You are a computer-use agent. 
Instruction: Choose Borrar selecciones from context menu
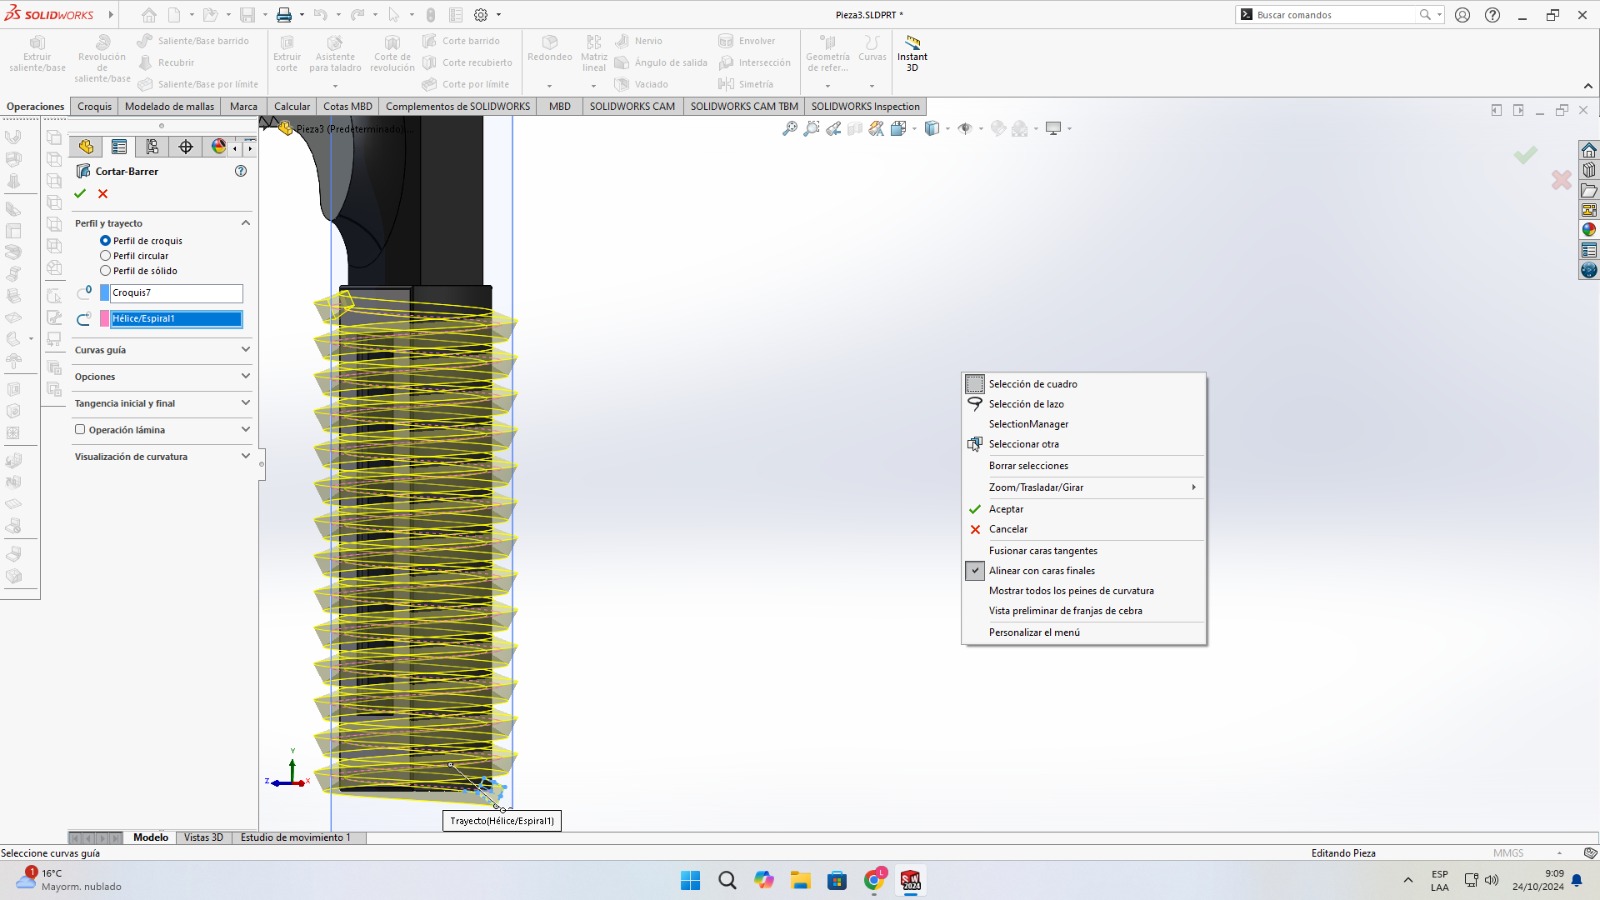(1028, 466)
